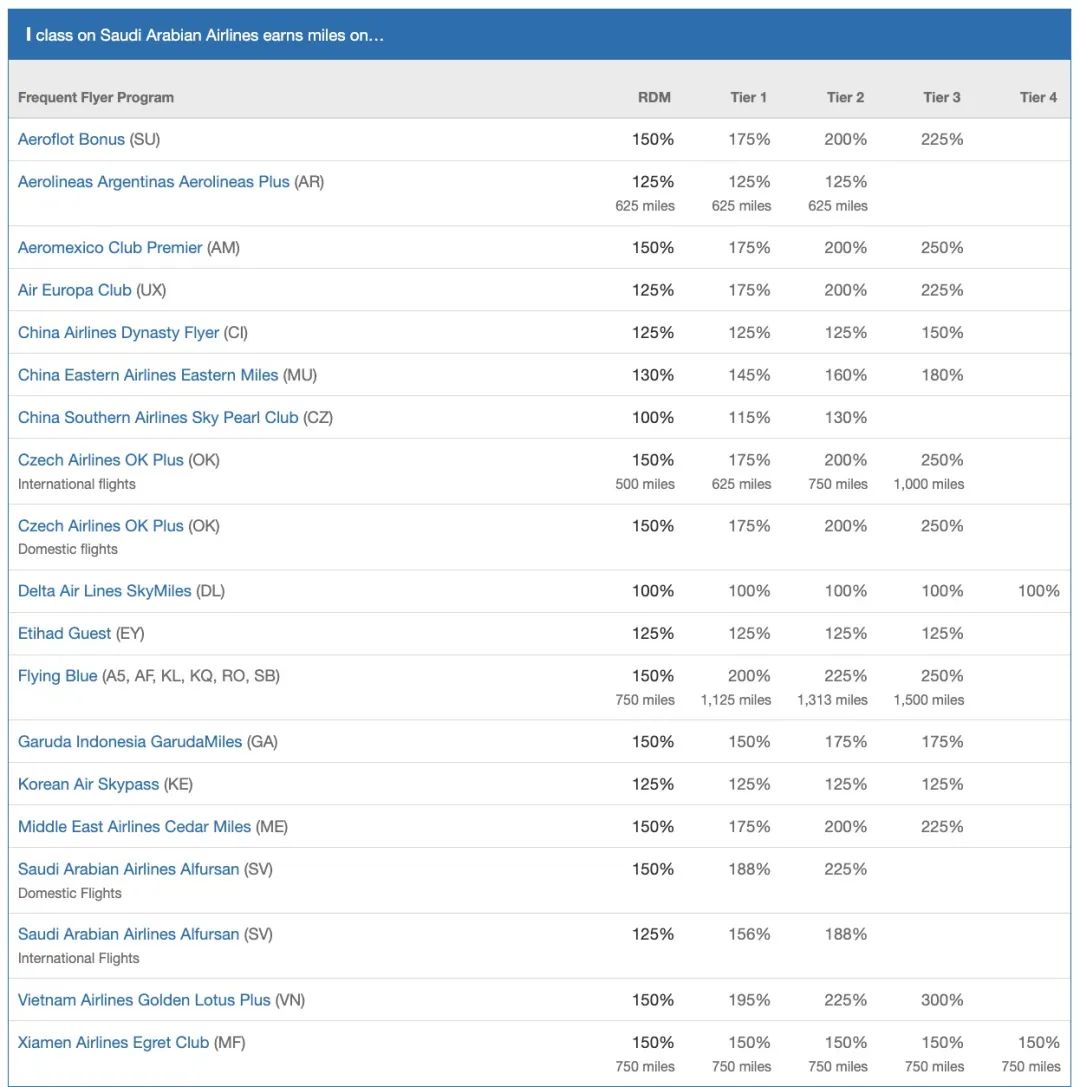The width and height of the screenshot is (1080, 1087).
Task: Select Etihad Guest Tier 3 value 125%
Action: pyautogui.click(x=942, y=634)
